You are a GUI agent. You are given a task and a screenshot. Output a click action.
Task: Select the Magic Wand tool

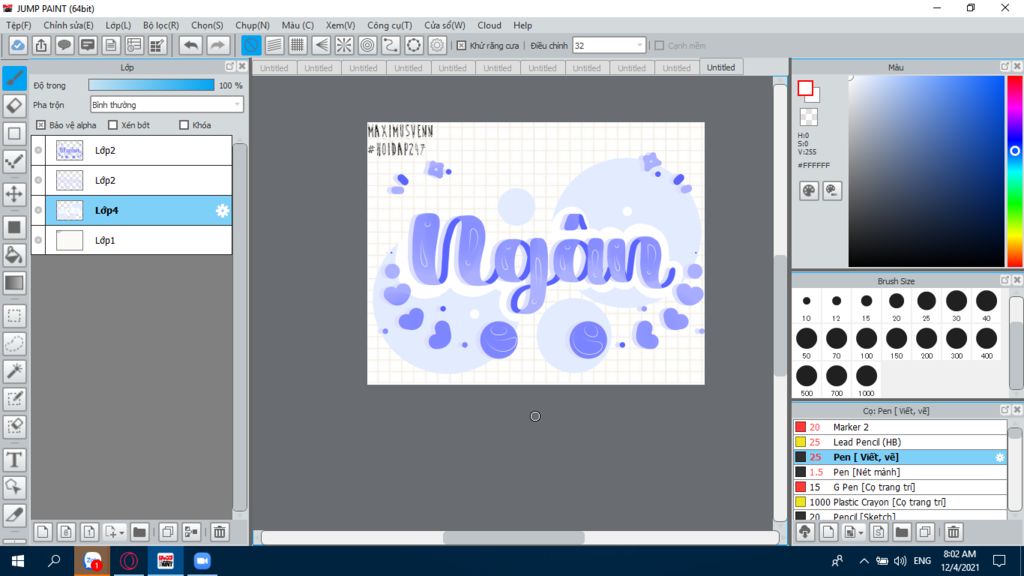point(14,371)
